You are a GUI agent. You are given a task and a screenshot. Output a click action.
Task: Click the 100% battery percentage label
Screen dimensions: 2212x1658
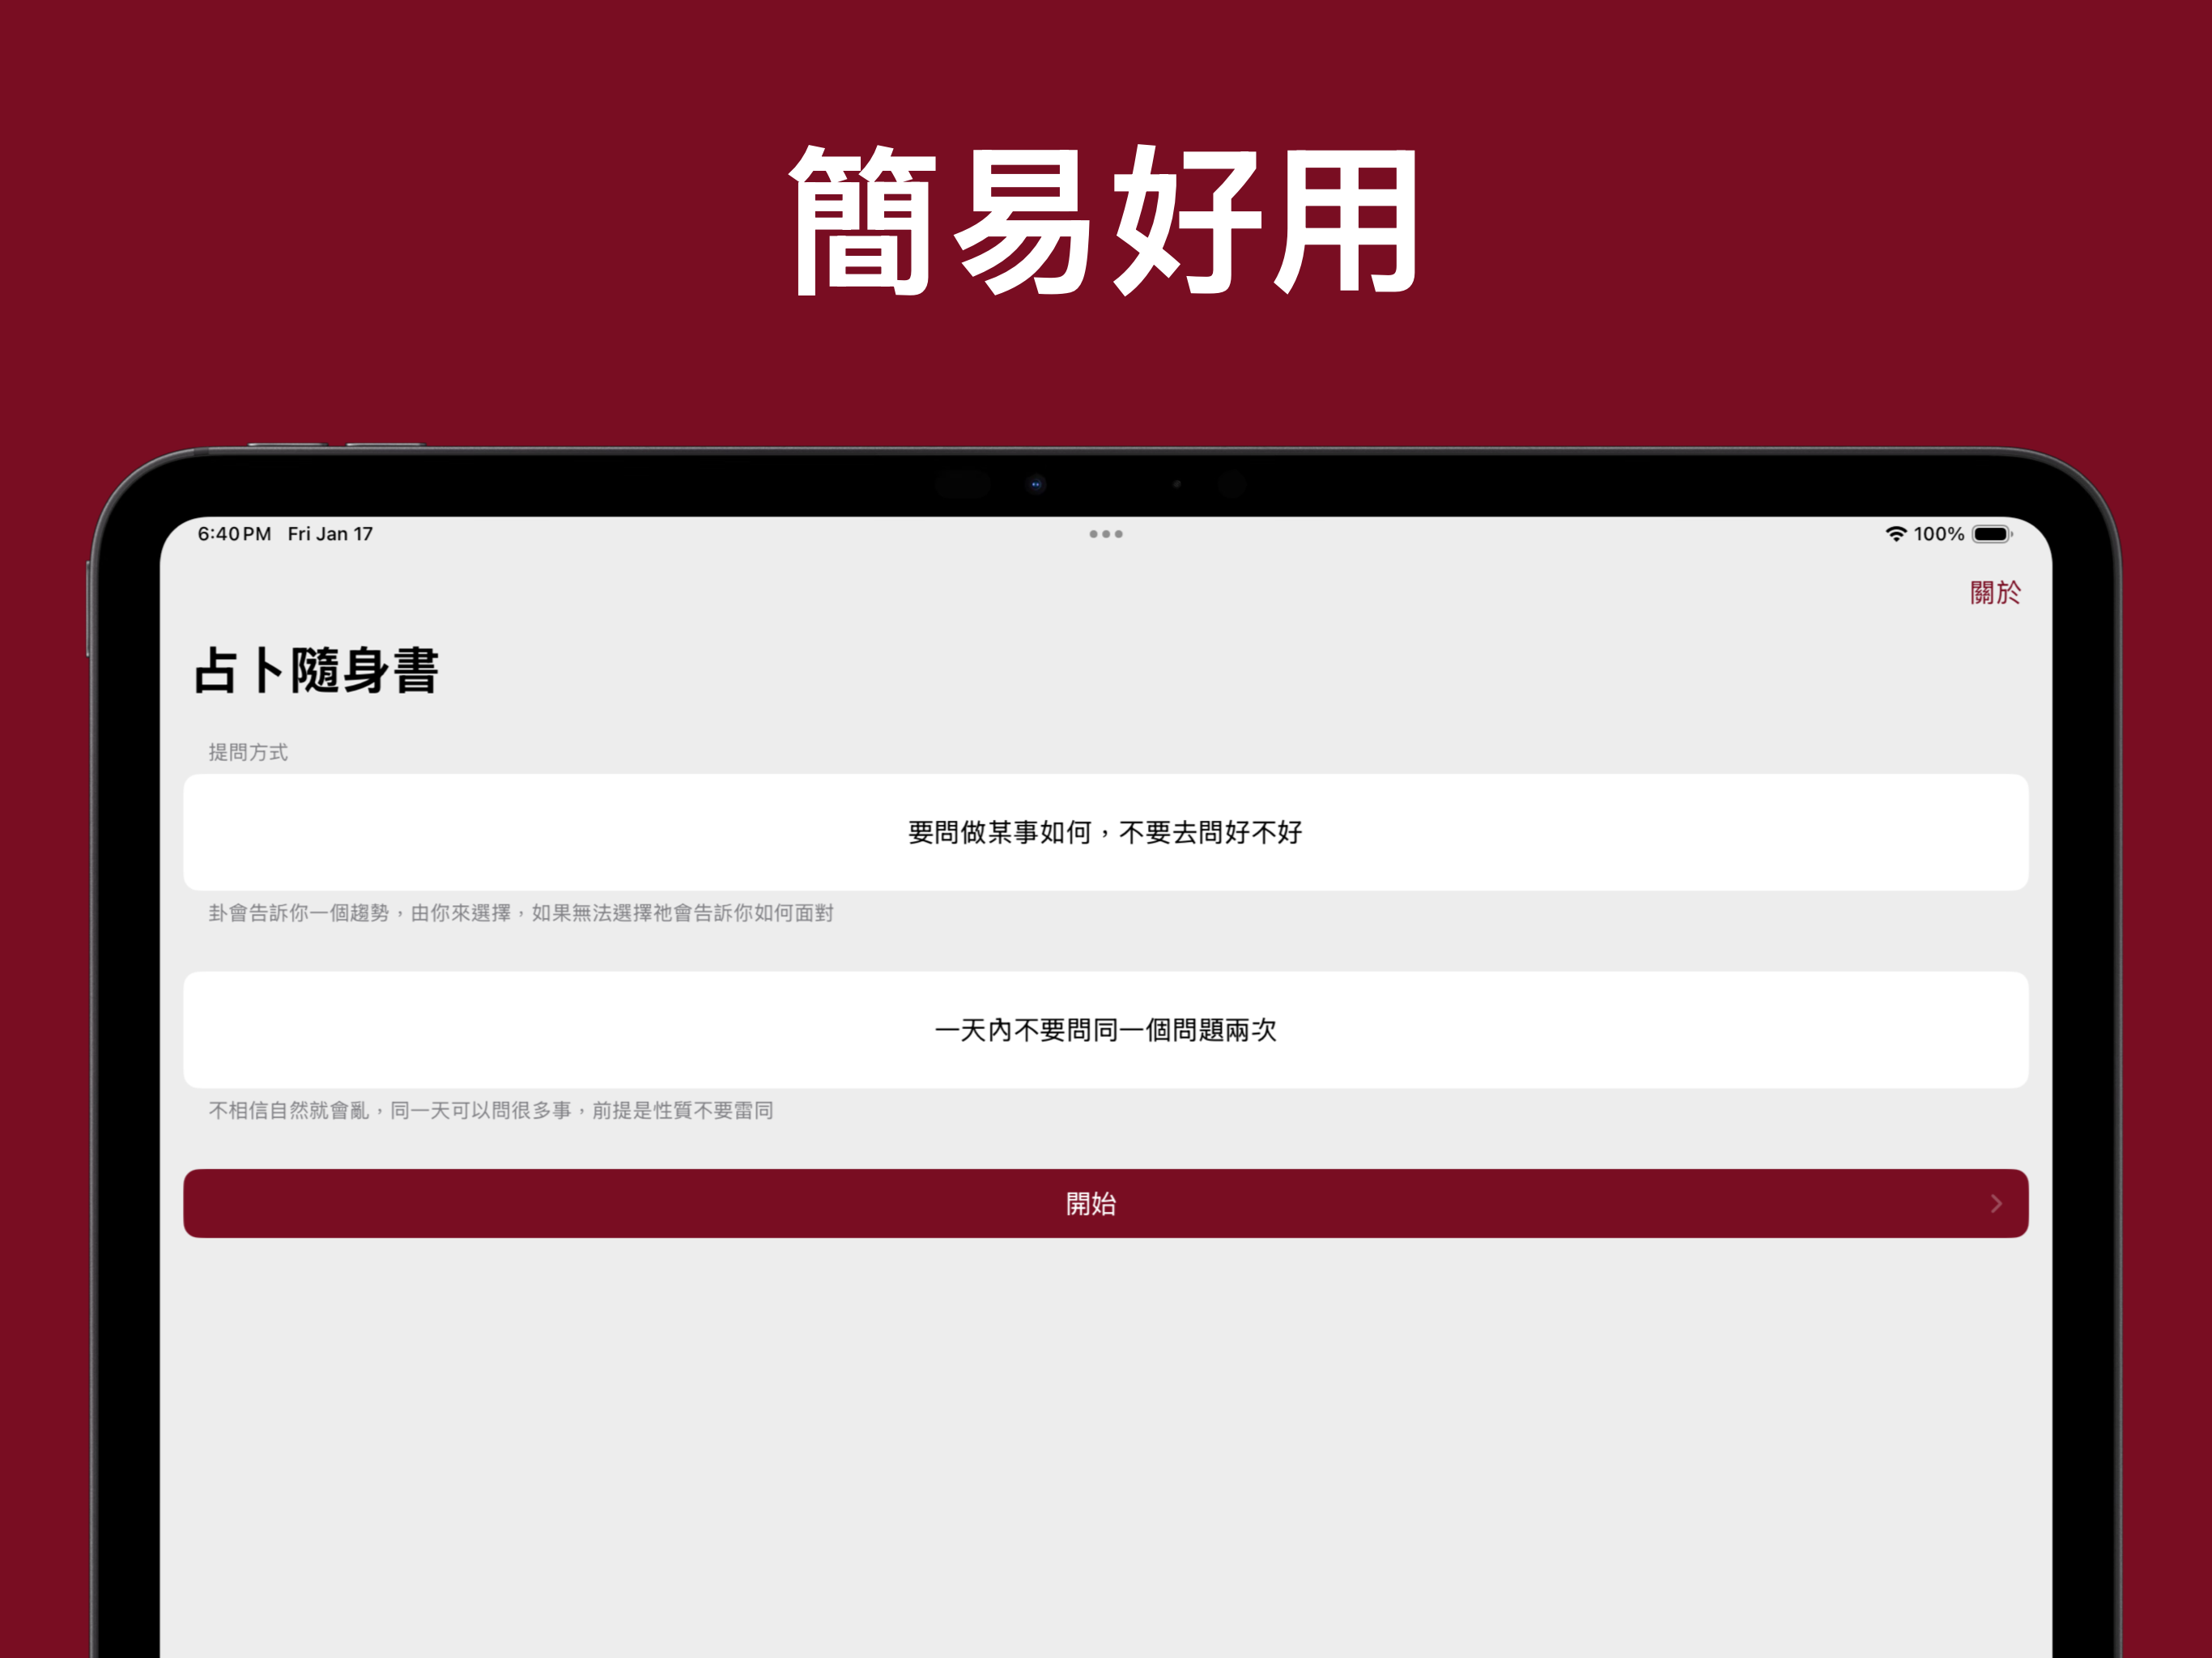[x=1938, y=534]
